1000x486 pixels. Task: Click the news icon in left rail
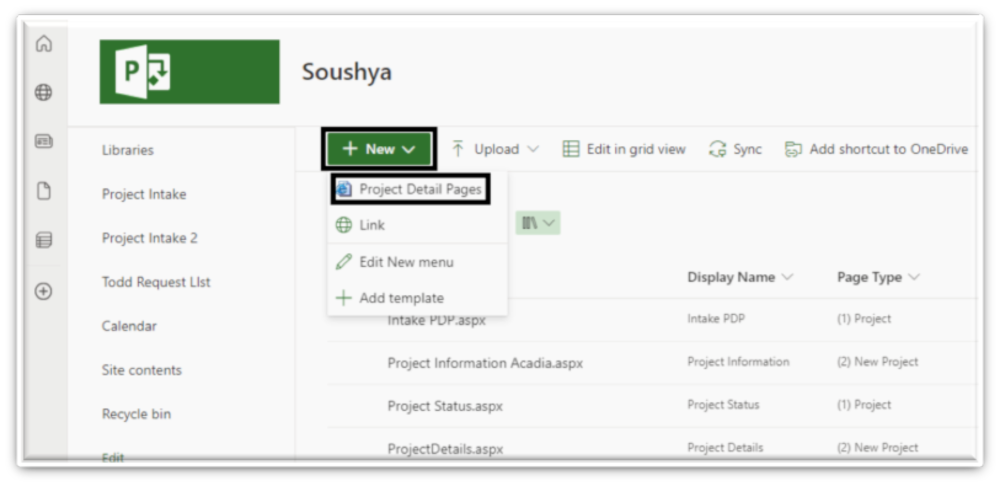[43, 146]
